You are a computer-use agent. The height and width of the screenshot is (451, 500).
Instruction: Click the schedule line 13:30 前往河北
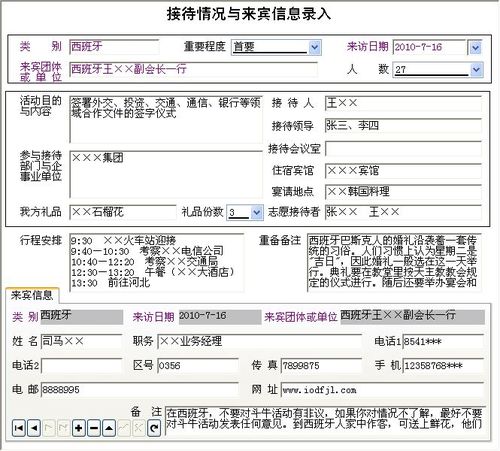pyautogui.click(x=111, y=283)
